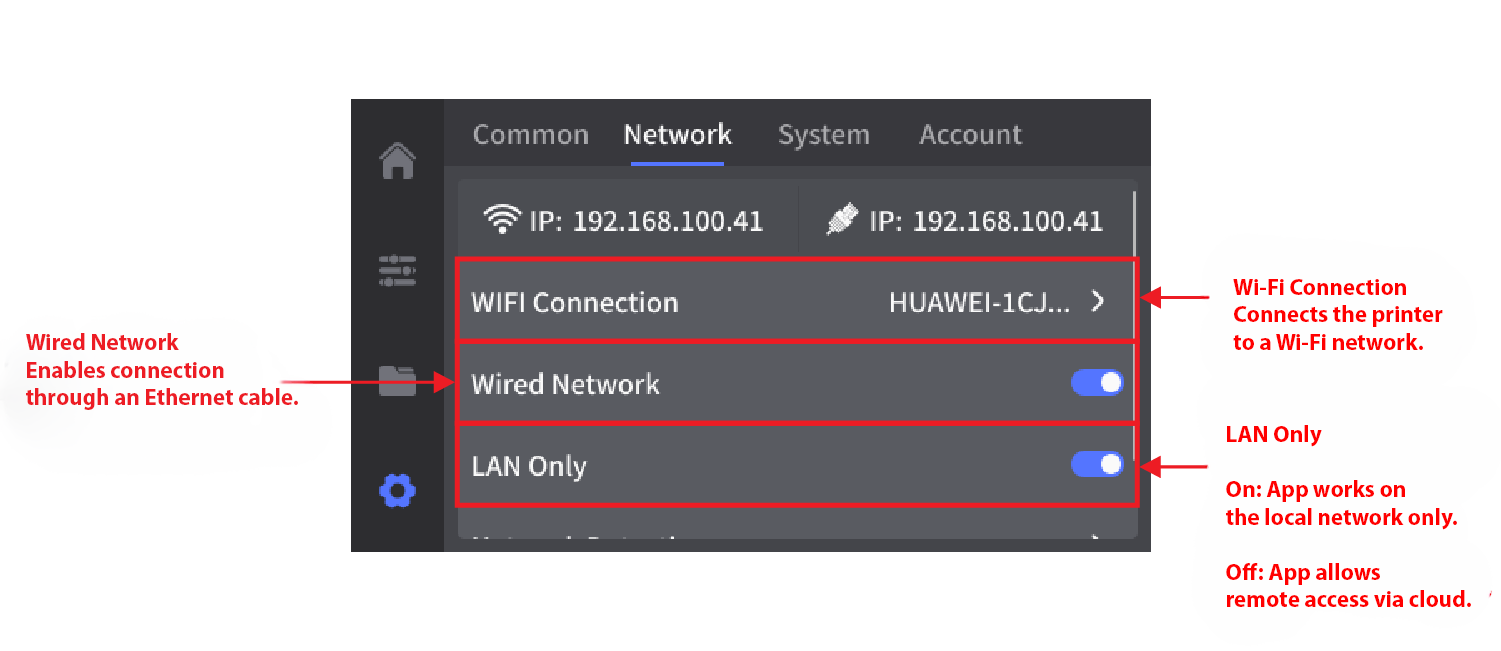Select the Network tab
This screenshot has height=651, width=1501.
677,134
